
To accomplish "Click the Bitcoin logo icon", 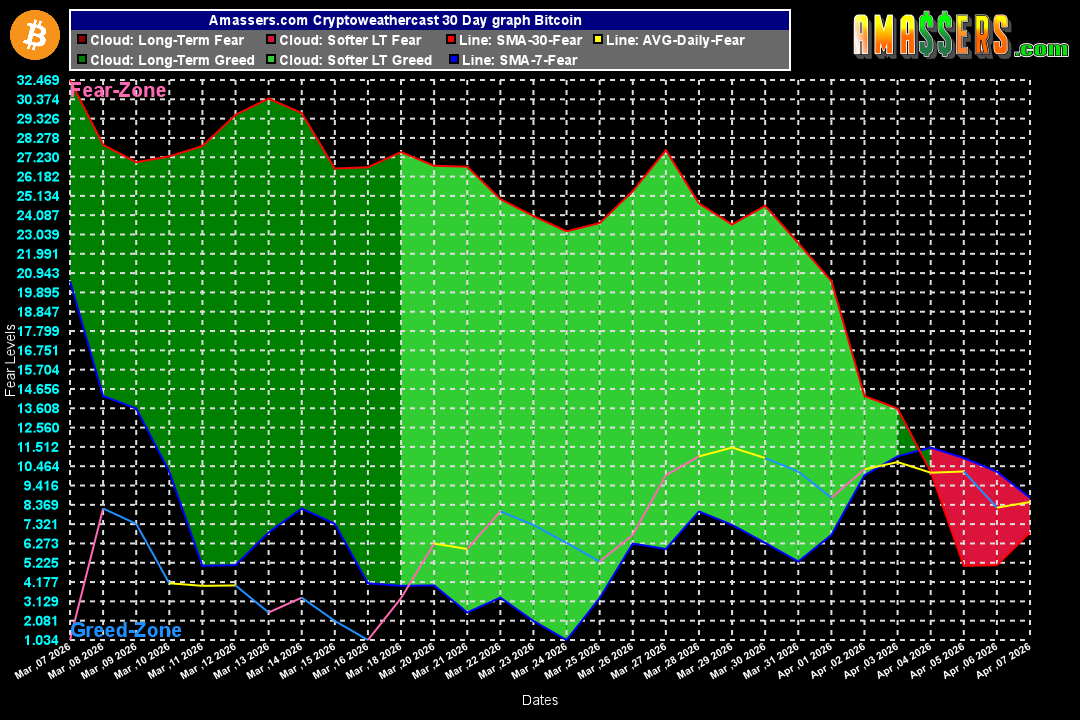I will [35, 35].
